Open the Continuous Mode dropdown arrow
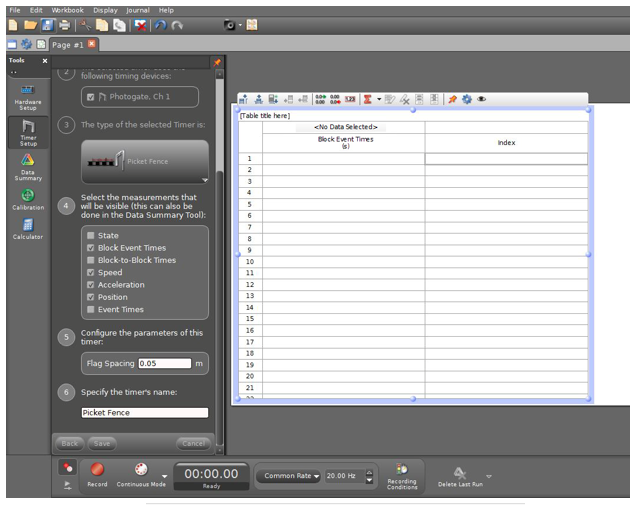Viewport: 637px width, 505px height. coord(164,476)
